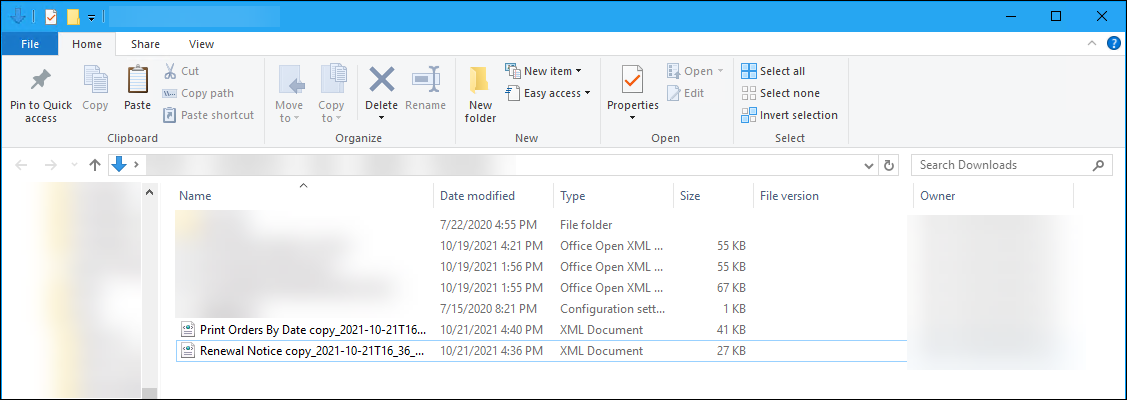Click the Configuration settings type cell

(x=612, y=309)
